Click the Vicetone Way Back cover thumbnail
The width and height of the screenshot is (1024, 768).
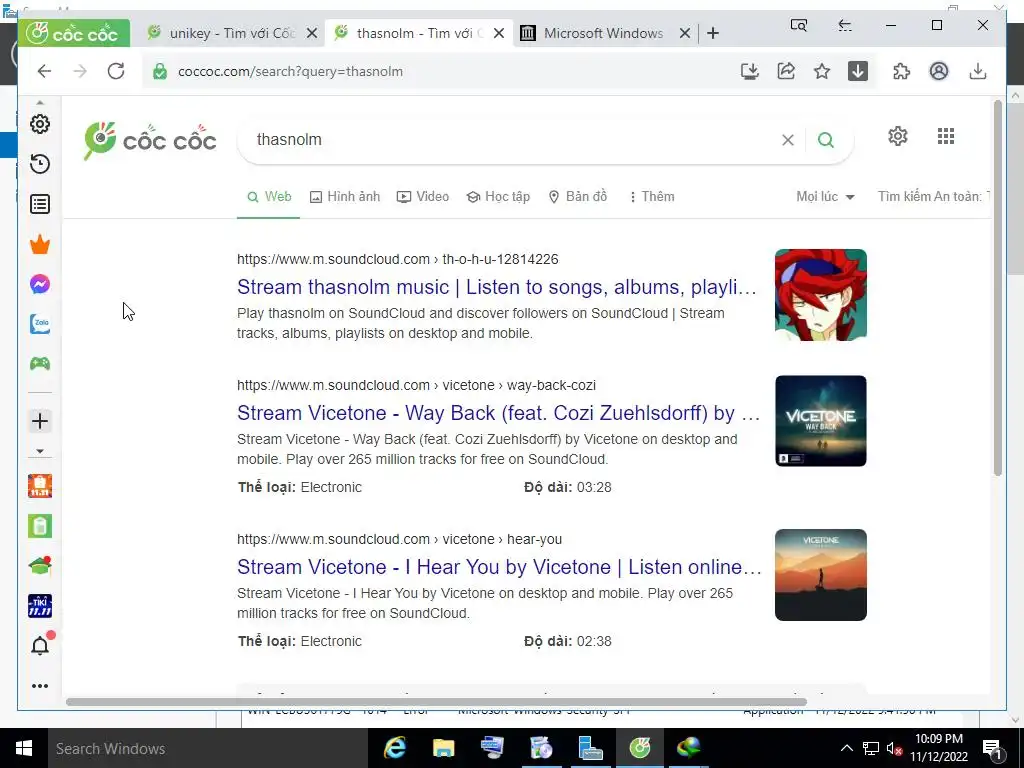point(821,421)
